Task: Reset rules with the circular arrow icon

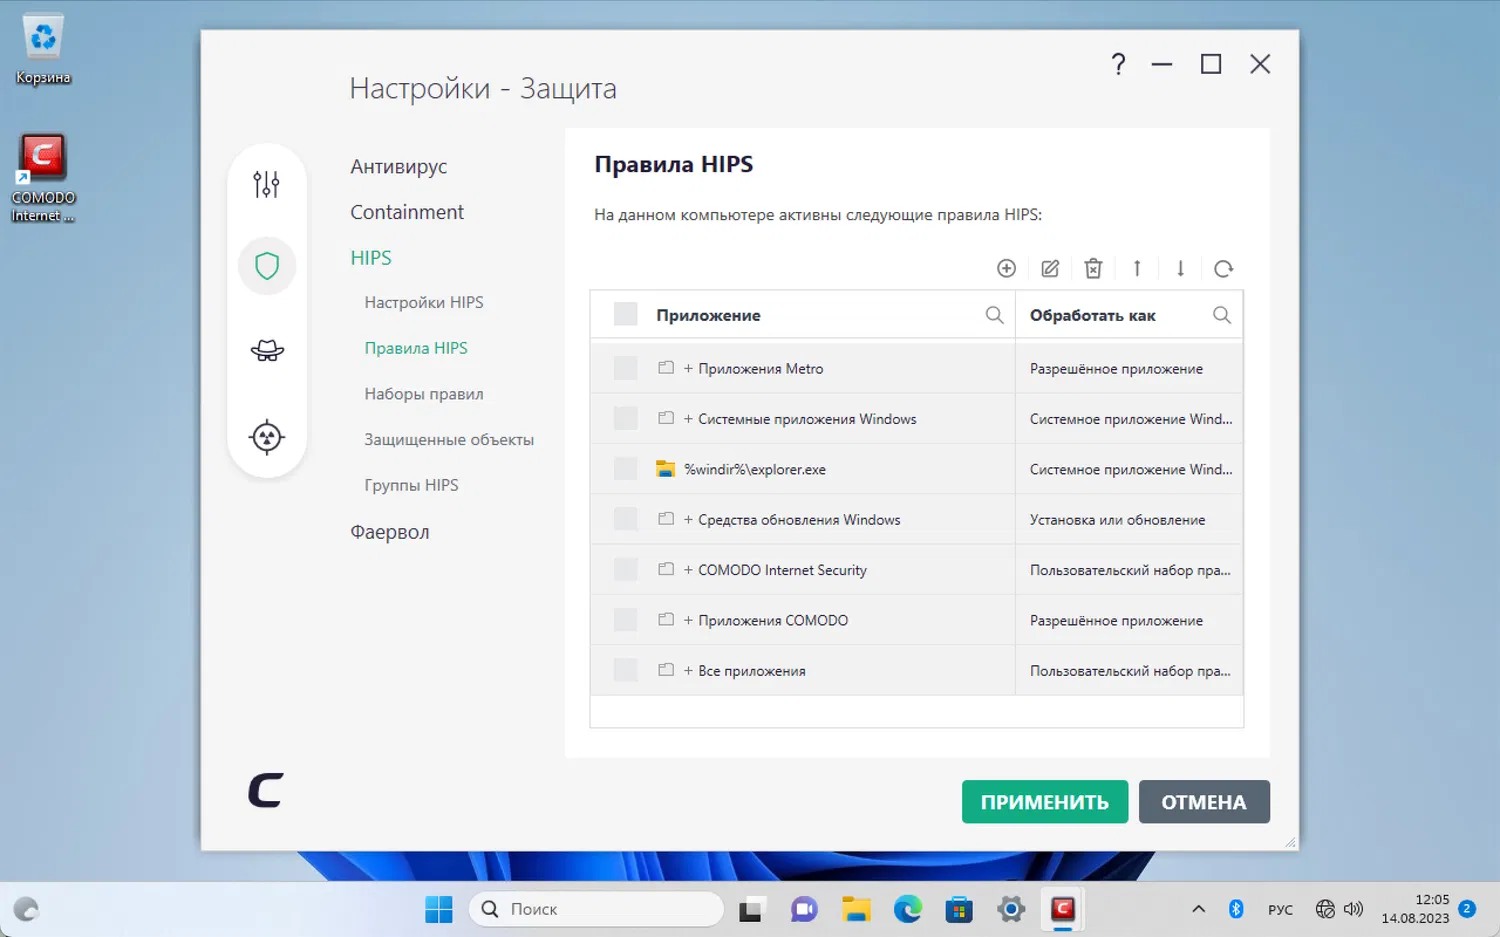Action: pyautogui.click(x=1223, y=268)
